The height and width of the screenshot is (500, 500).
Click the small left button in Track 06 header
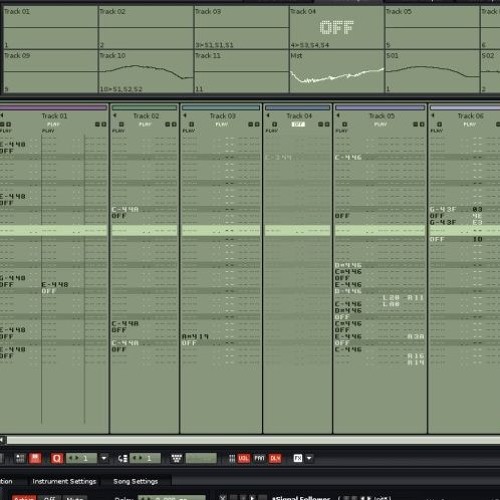[440, 124]
